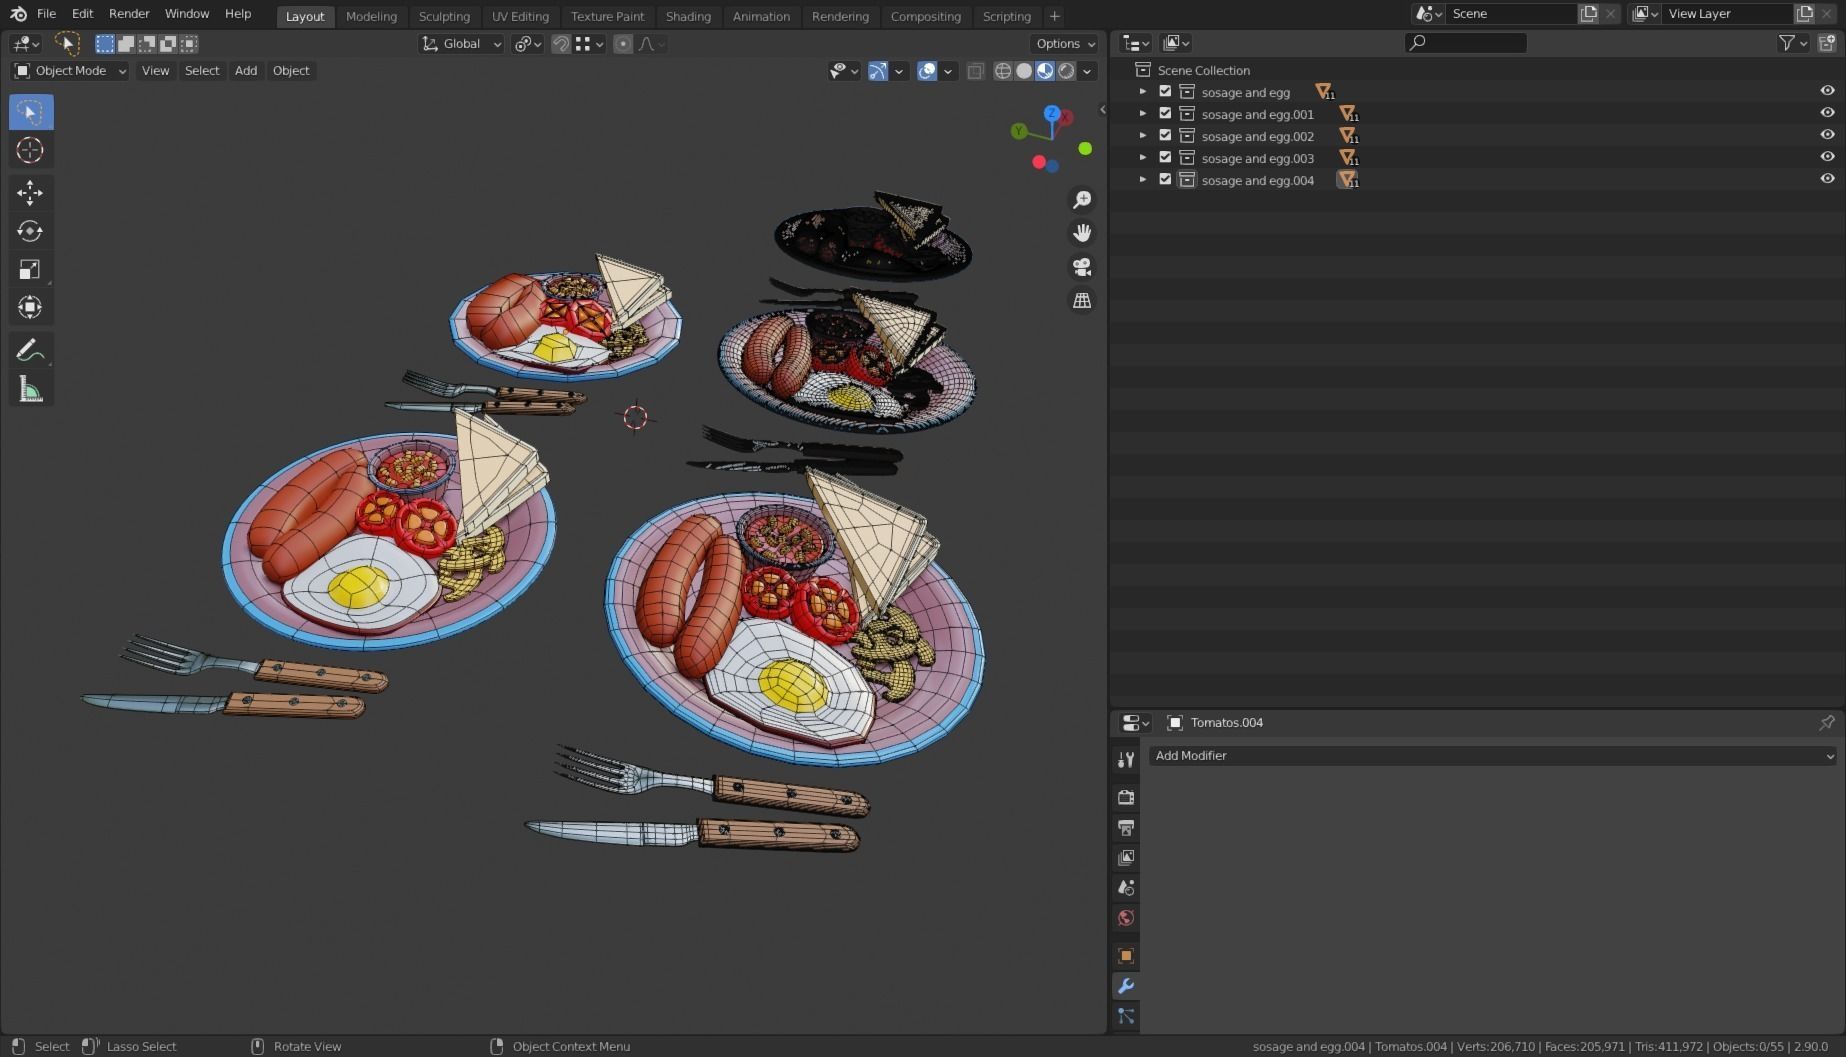Add a new workspace with plus button

[x=1054, y=16]
